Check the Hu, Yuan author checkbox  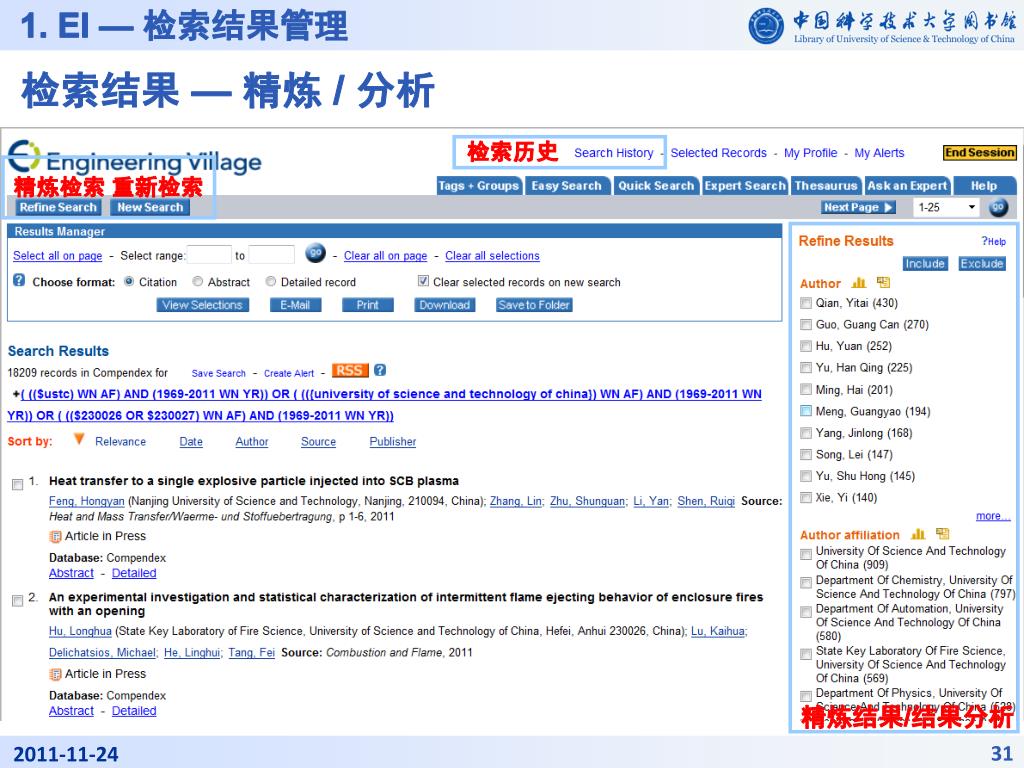806,346
